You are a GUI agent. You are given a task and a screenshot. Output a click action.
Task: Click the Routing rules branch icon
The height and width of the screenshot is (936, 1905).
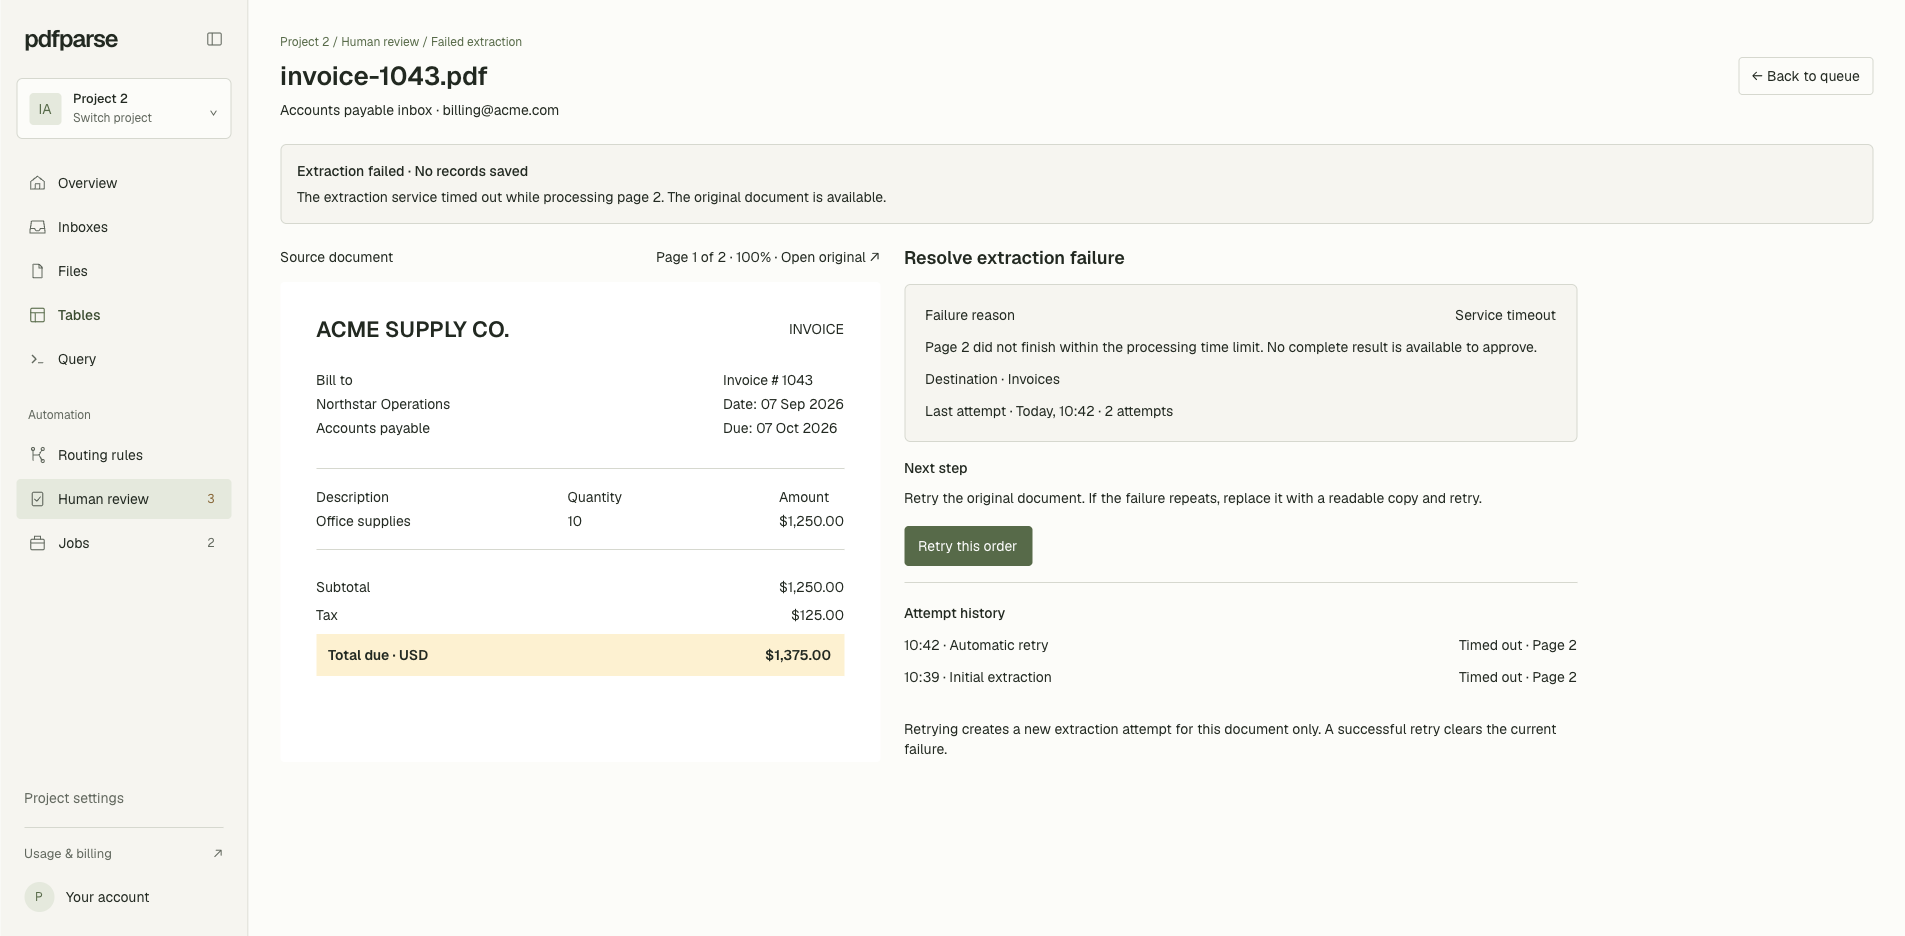tap(37, 455)
